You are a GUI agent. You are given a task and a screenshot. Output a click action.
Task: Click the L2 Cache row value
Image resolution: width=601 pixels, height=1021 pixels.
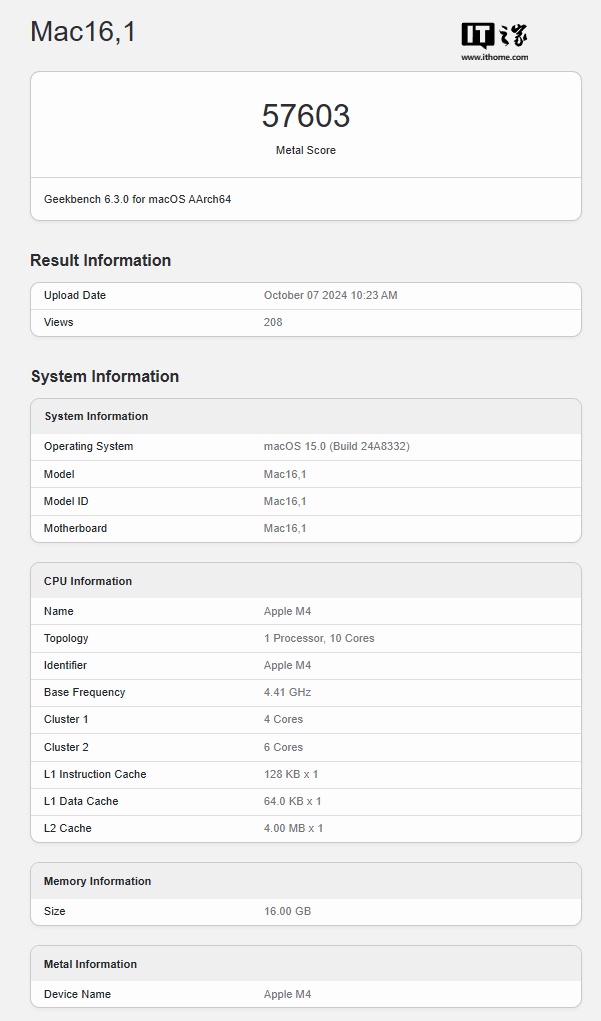click(x=293, y=828)
